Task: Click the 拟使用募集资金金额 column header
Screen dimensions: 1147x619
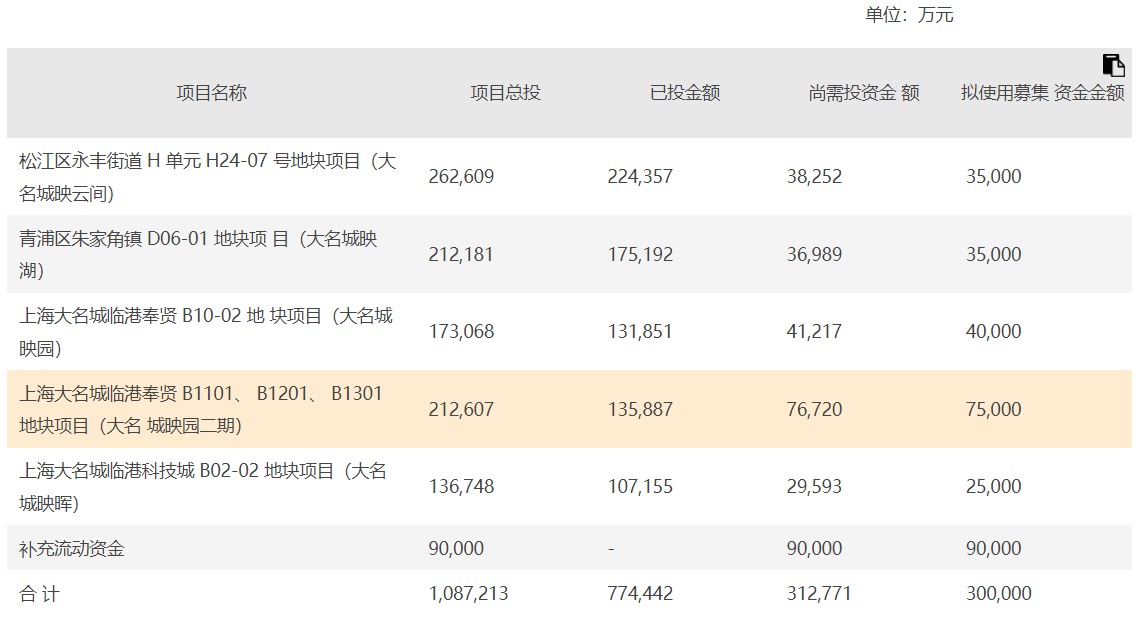Action: (1042, 93)
